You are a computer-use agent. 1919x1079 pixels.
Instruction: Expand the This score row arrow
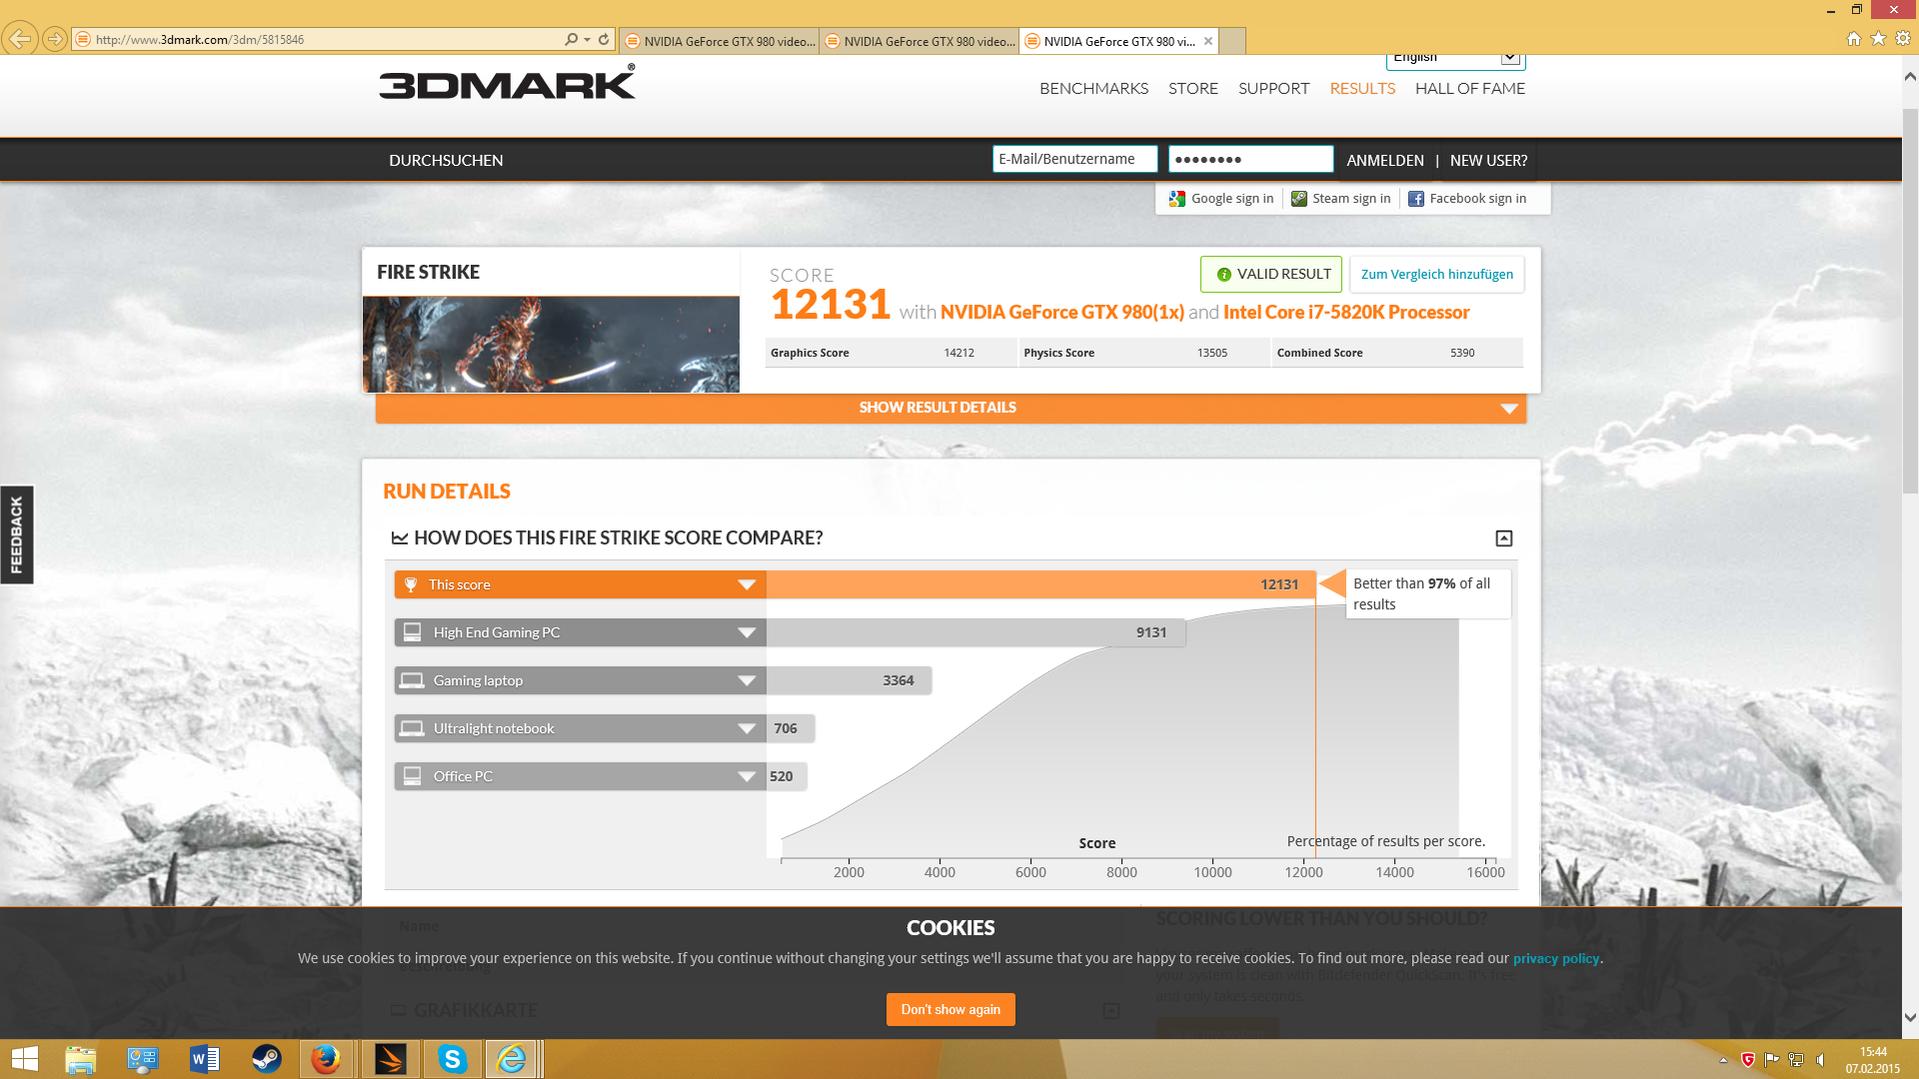(746, 585)
